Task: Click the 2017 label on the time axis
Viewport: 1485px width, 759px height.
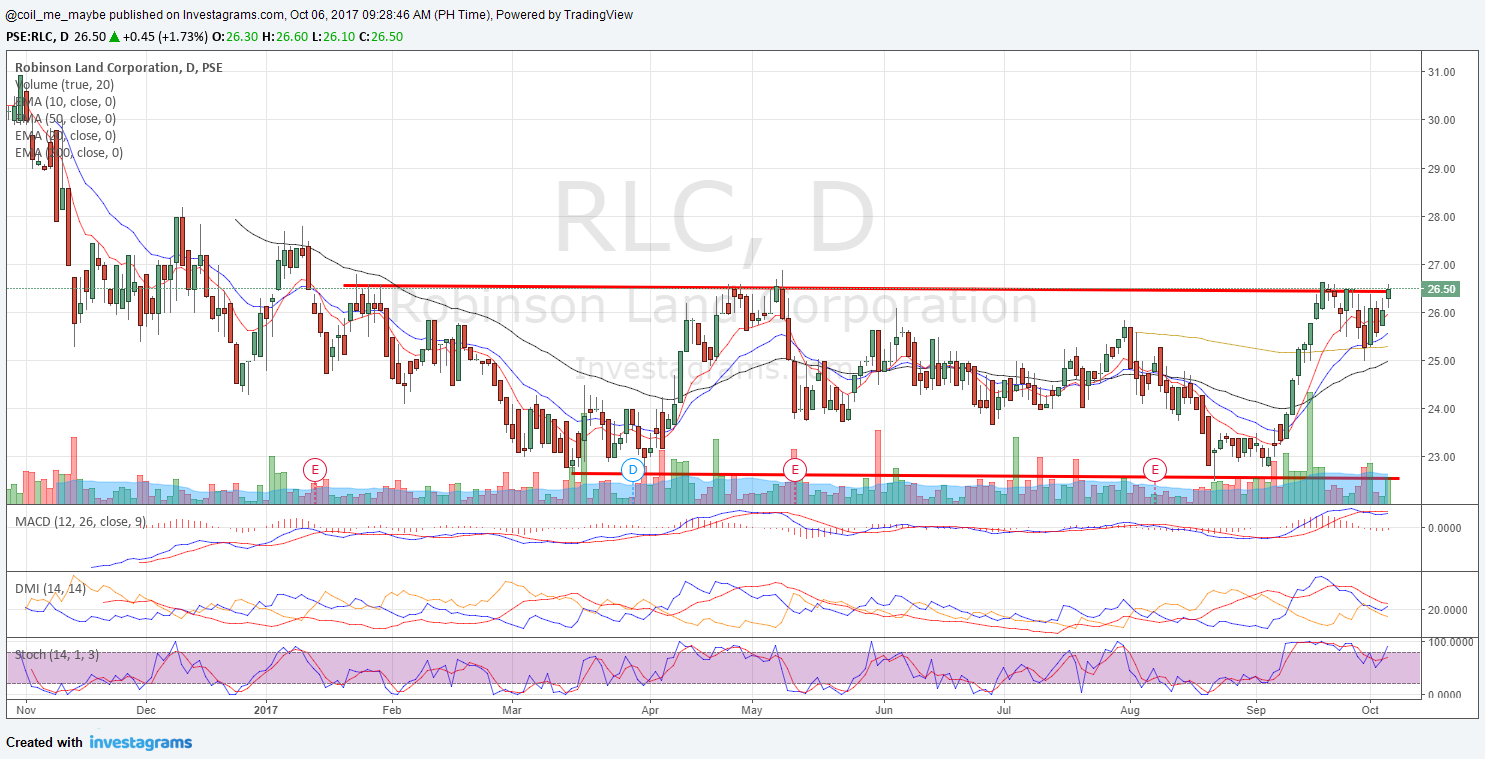Action: click(x=265, y=710)
